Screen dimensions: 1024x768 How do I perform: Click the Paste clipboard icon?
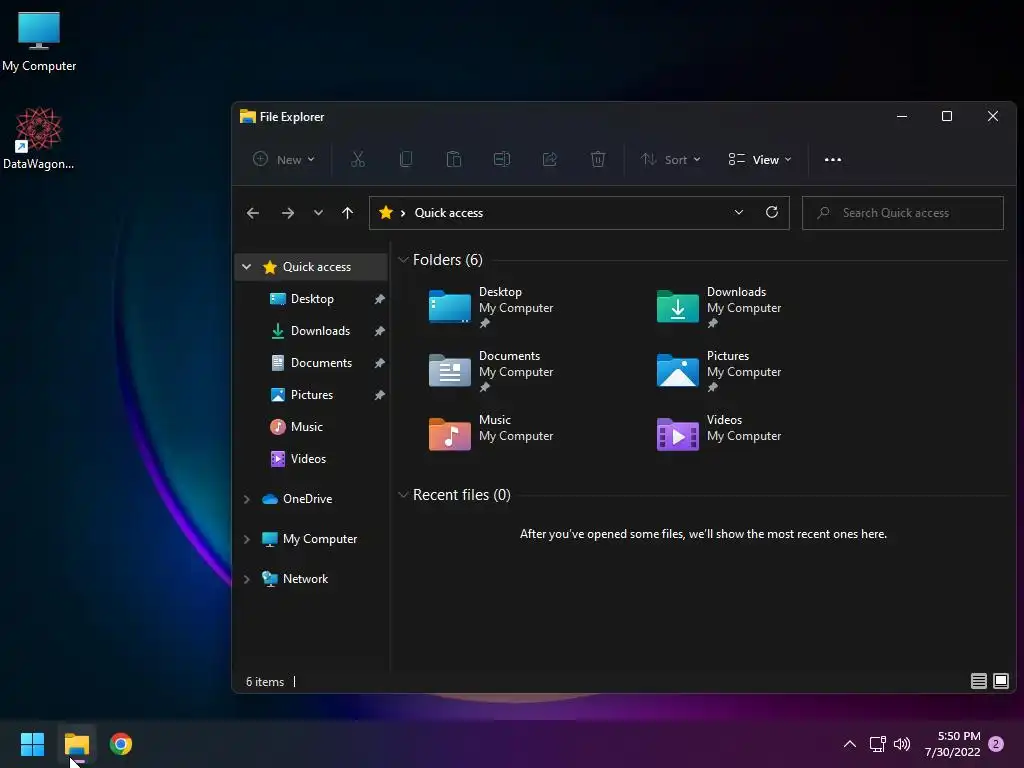454,159
